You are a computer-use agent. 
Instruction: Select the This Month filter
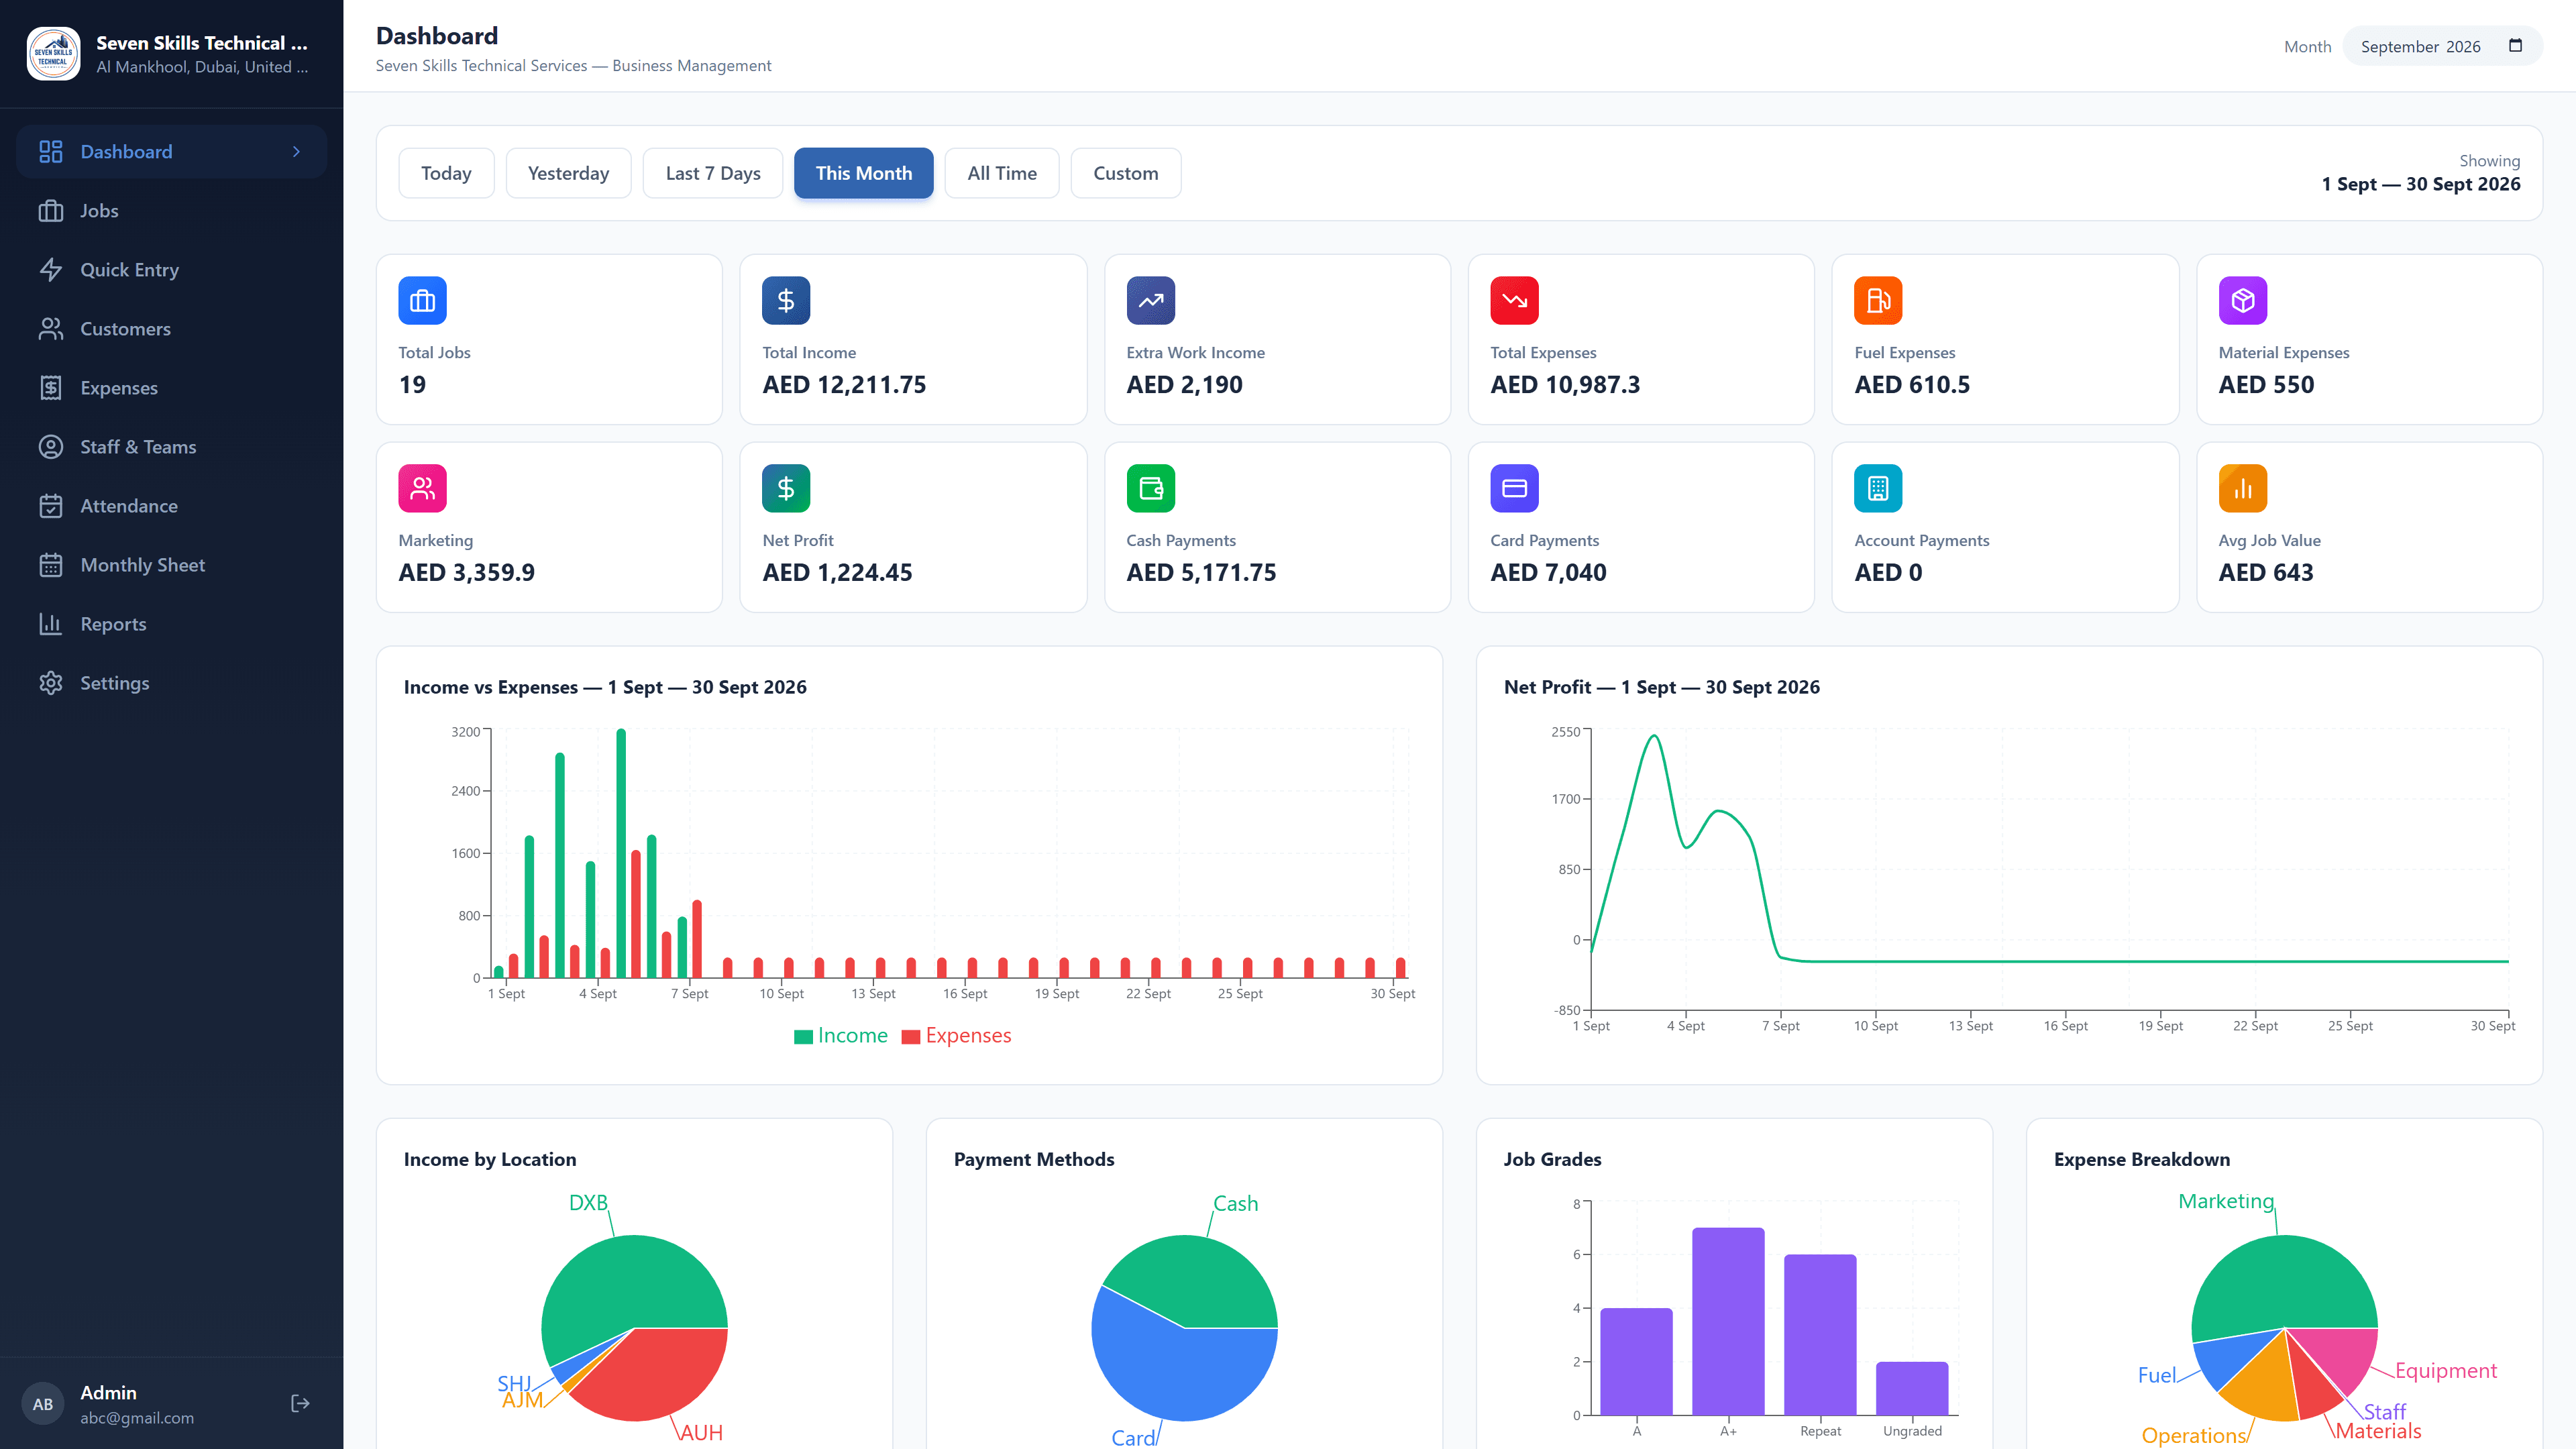[x=864, y=173]
